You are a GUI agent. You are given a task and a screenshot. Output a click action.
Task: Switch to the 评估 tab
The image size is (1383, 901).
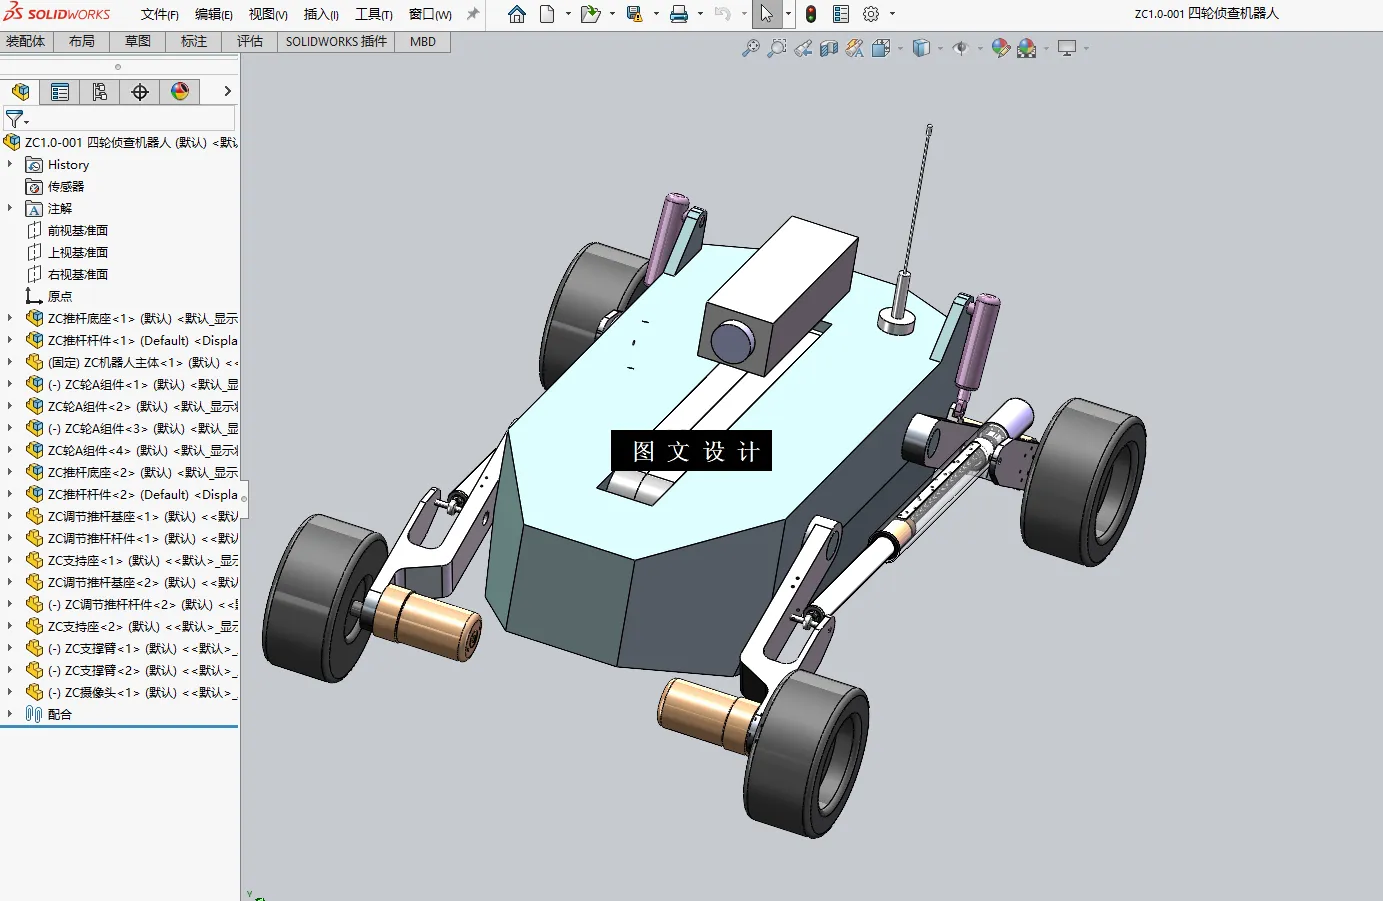point(250,41)
